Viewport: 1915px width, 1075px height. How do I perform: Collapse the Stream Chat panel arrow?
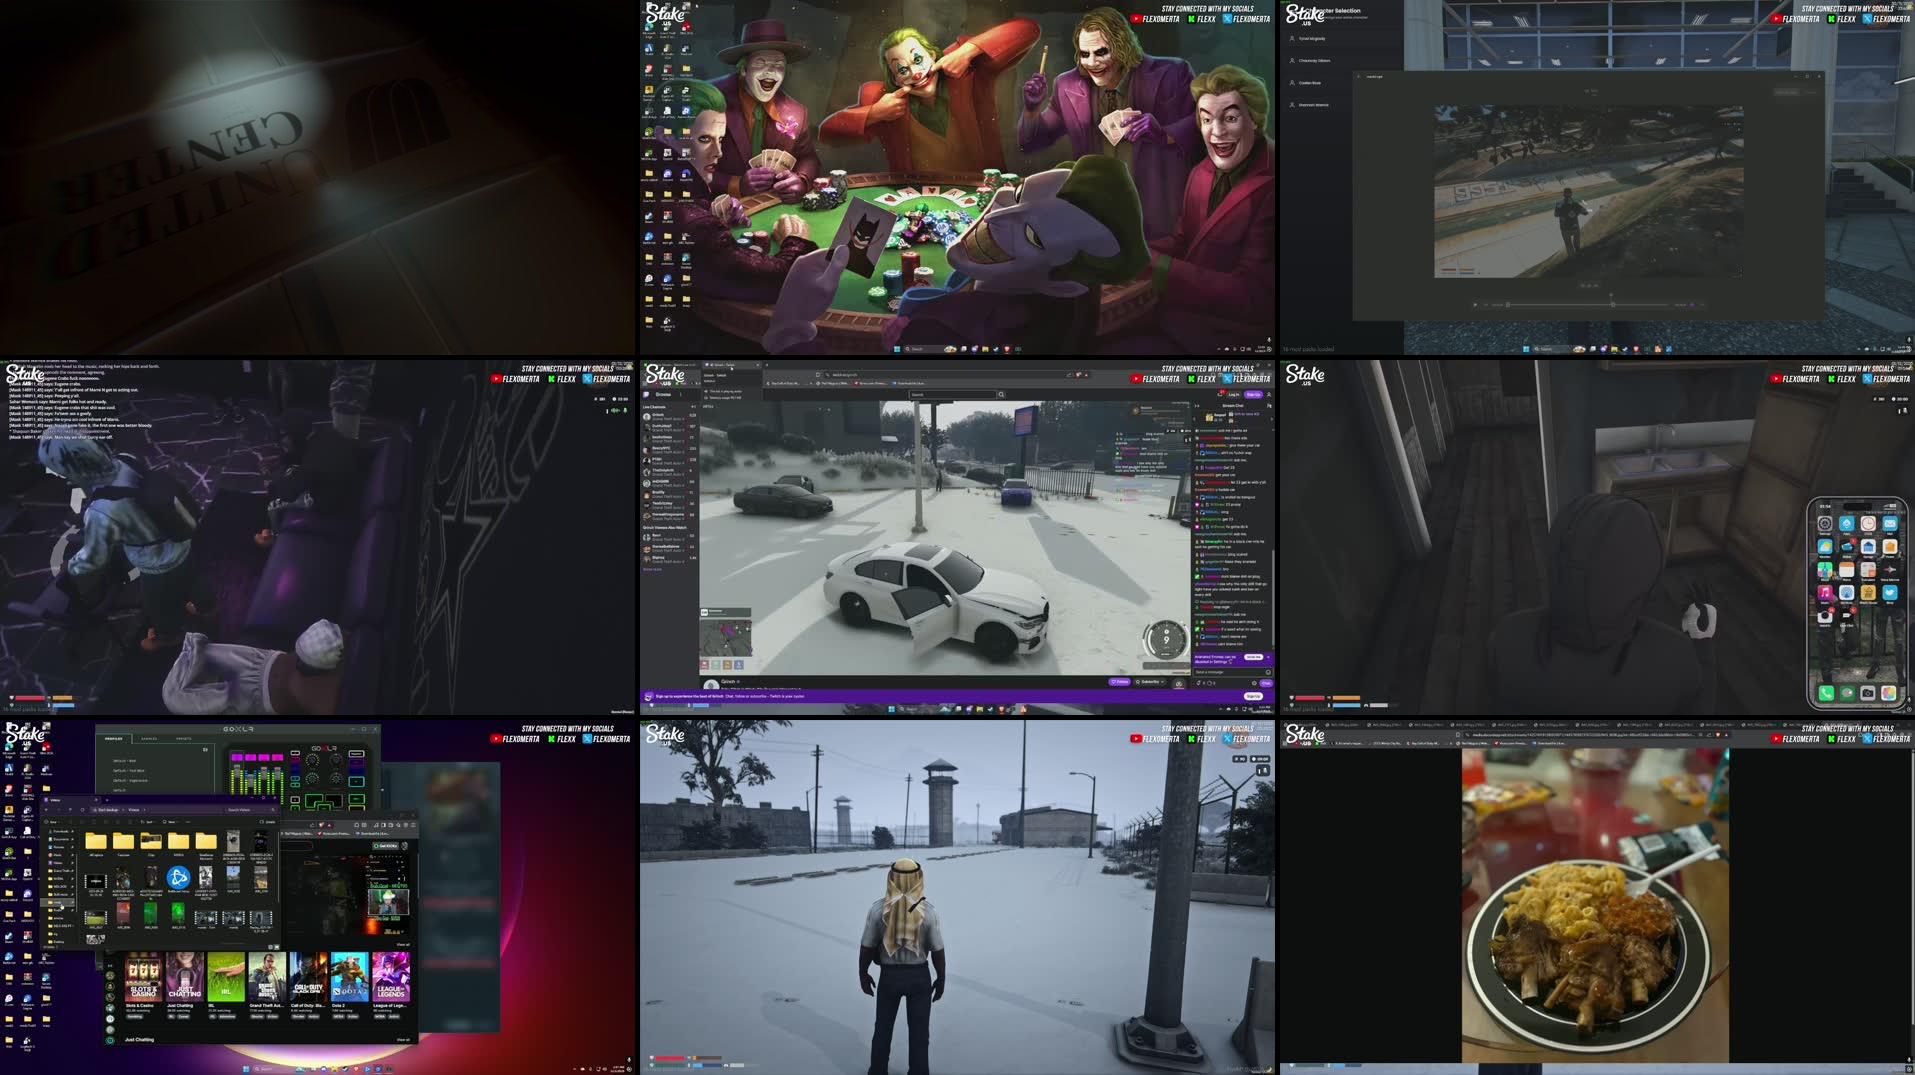click(x=1198, y=405)
